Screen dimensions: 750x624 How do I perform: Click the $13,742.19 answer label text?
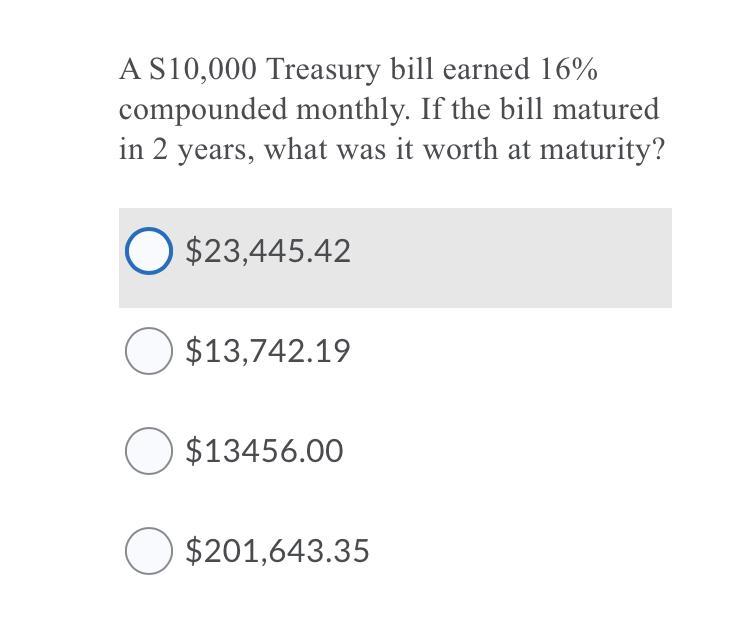268,351
